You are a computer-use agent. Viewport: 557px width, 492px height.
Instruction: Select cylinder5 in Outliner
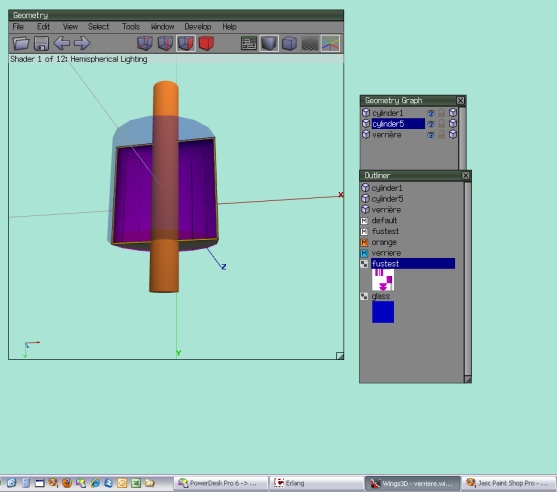coord(387,199)
